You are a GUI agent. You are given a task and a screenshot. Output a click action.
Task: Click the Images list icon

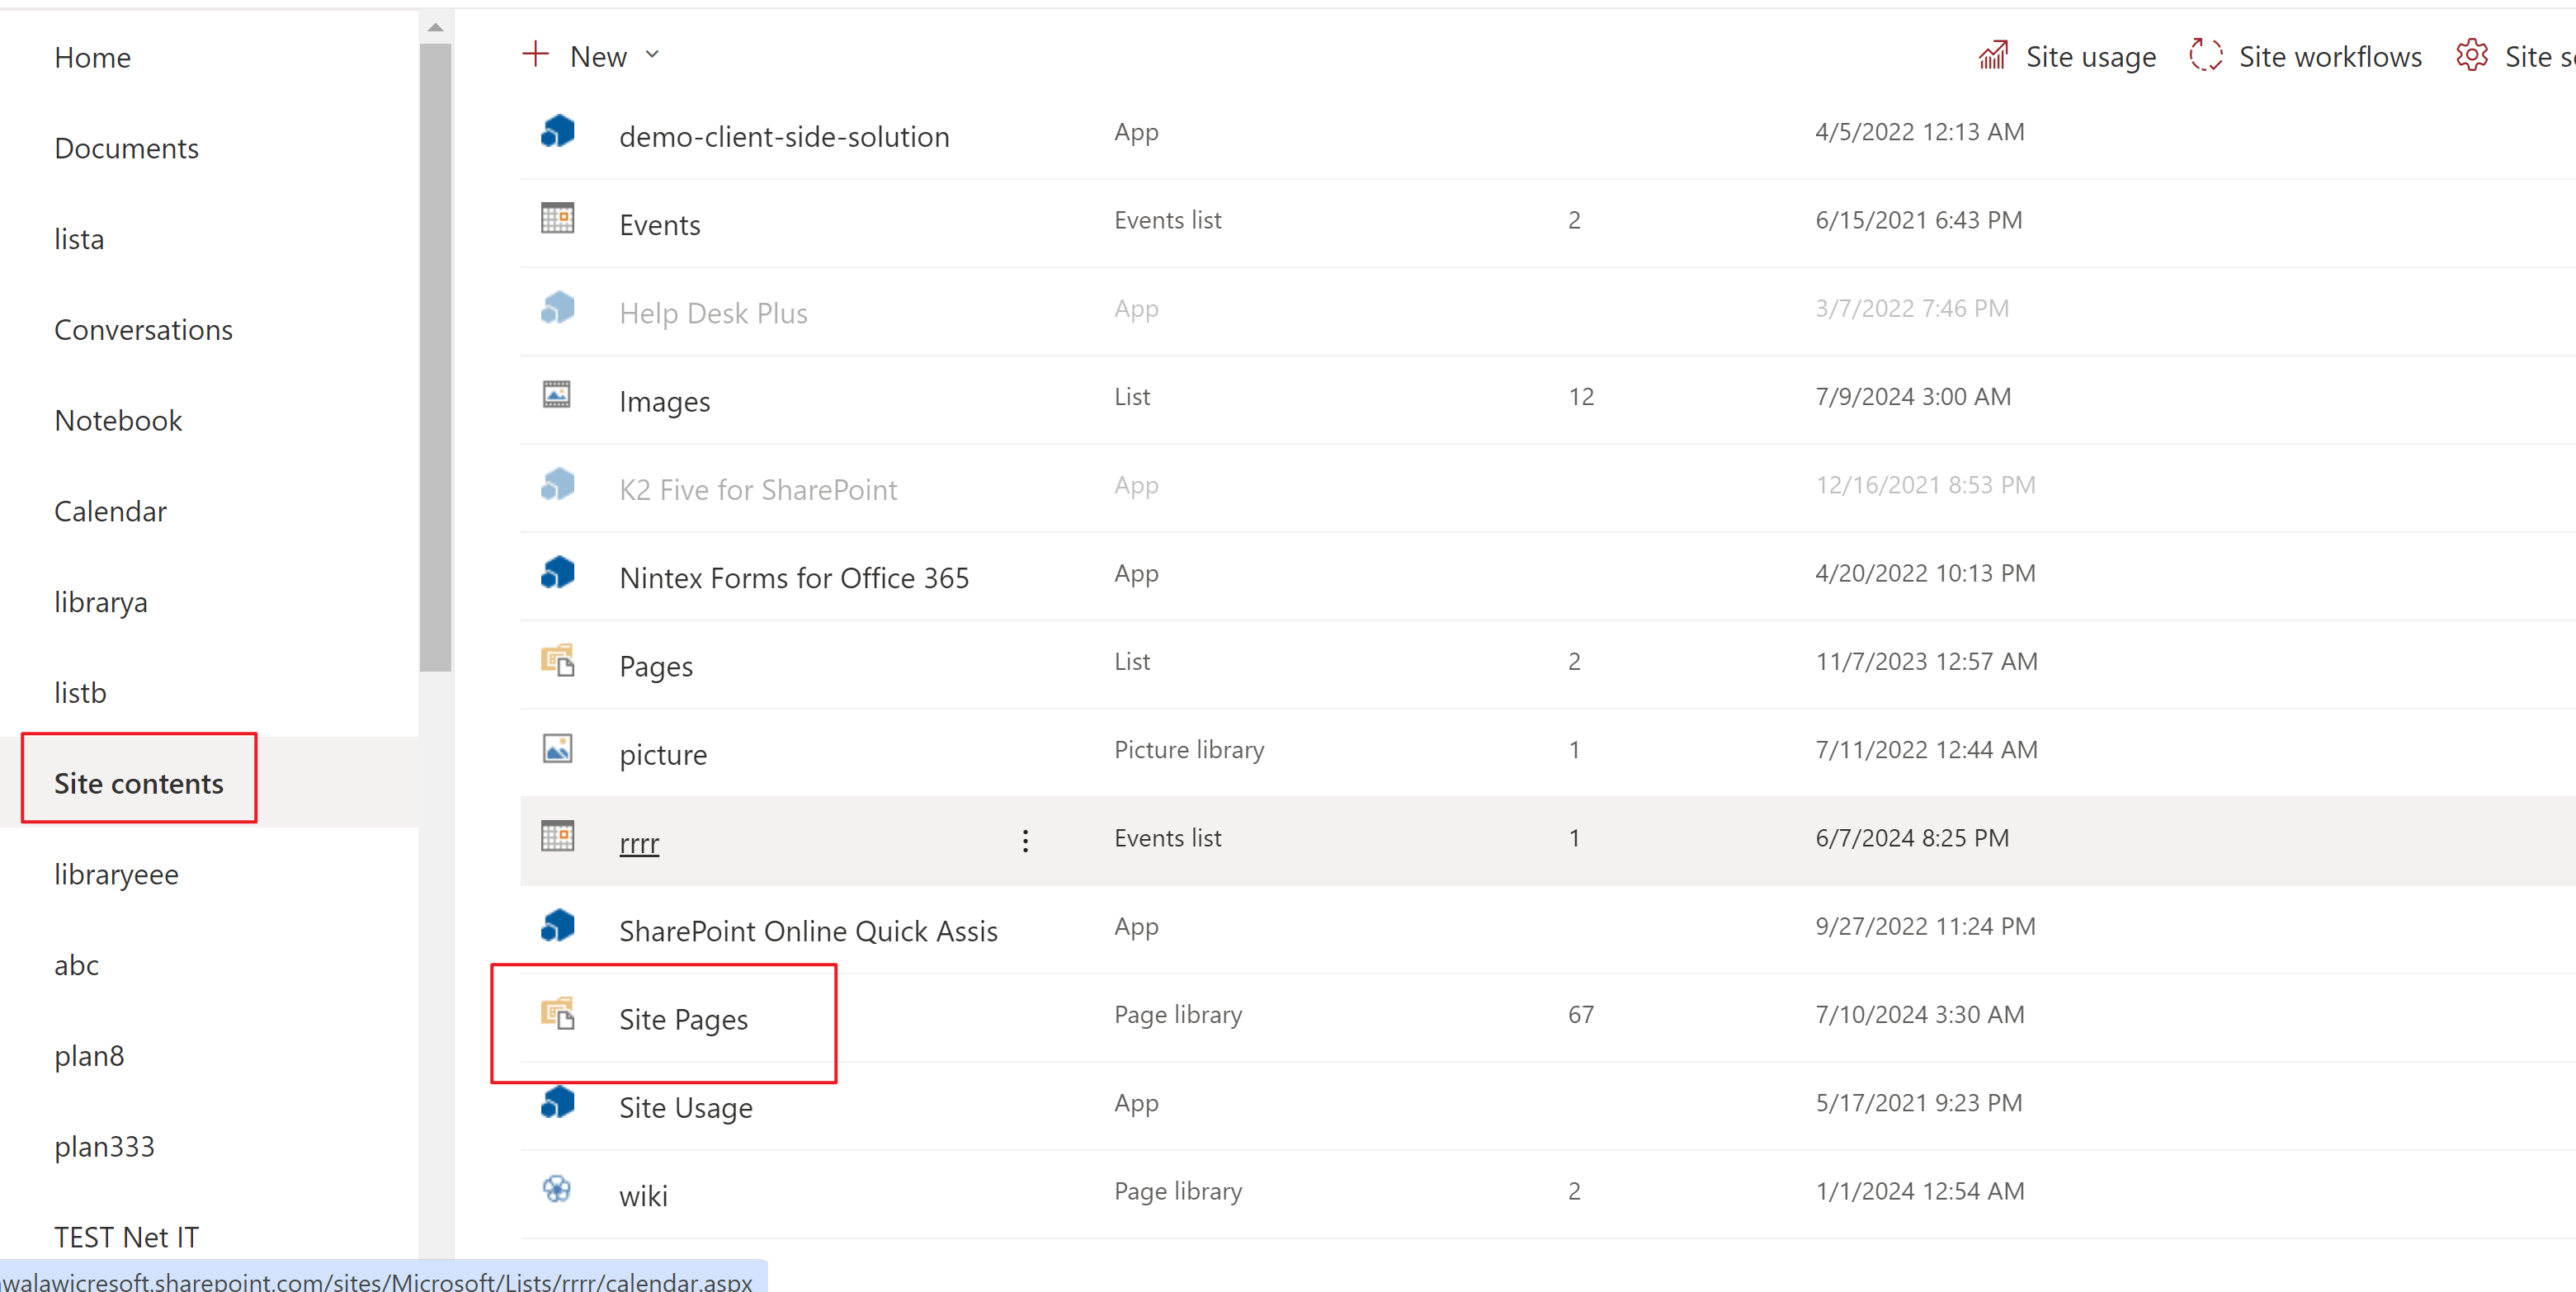point(557,396)
